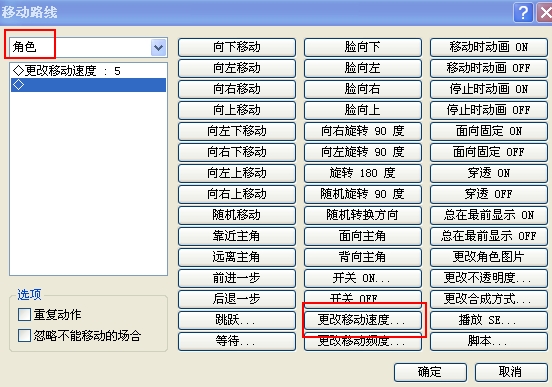Choose the 前进一步 button
This screenshot has width=552, height=387.
point(237,278)
